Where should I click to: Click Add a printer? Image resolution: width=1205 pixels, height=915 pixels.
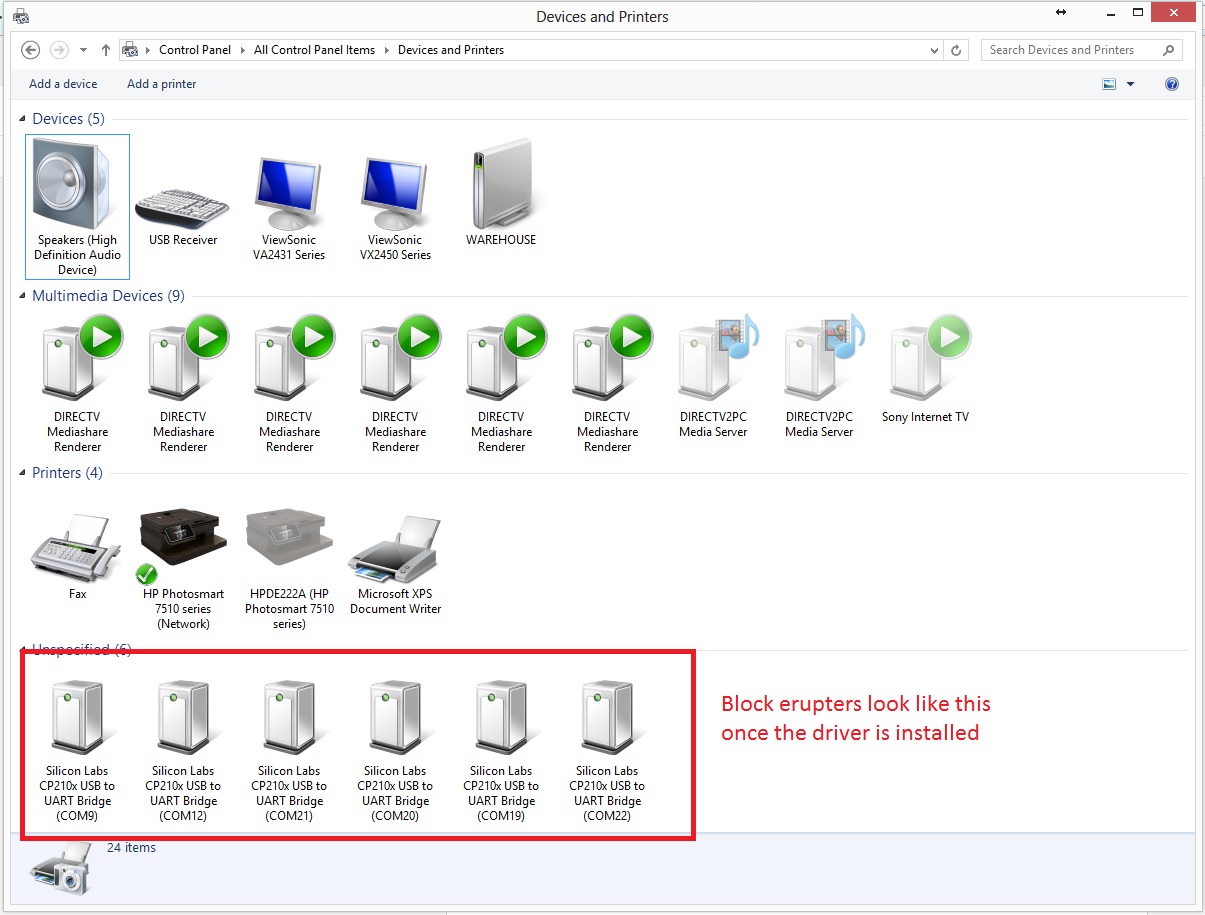click(x=162, y=84)
